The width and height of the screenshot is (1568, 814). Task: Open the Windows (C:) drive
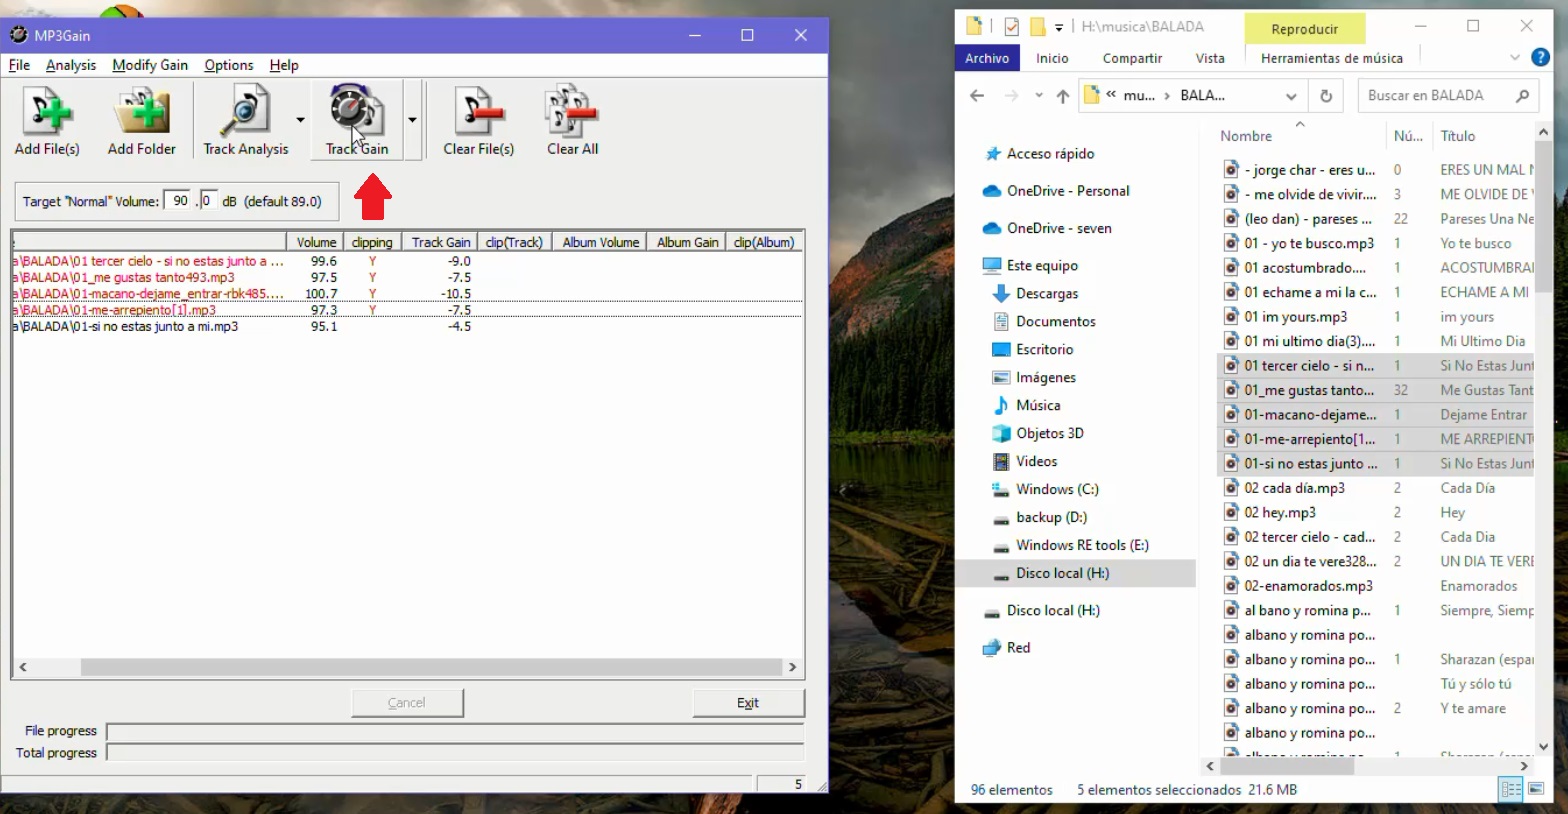tap(1056, 489)
